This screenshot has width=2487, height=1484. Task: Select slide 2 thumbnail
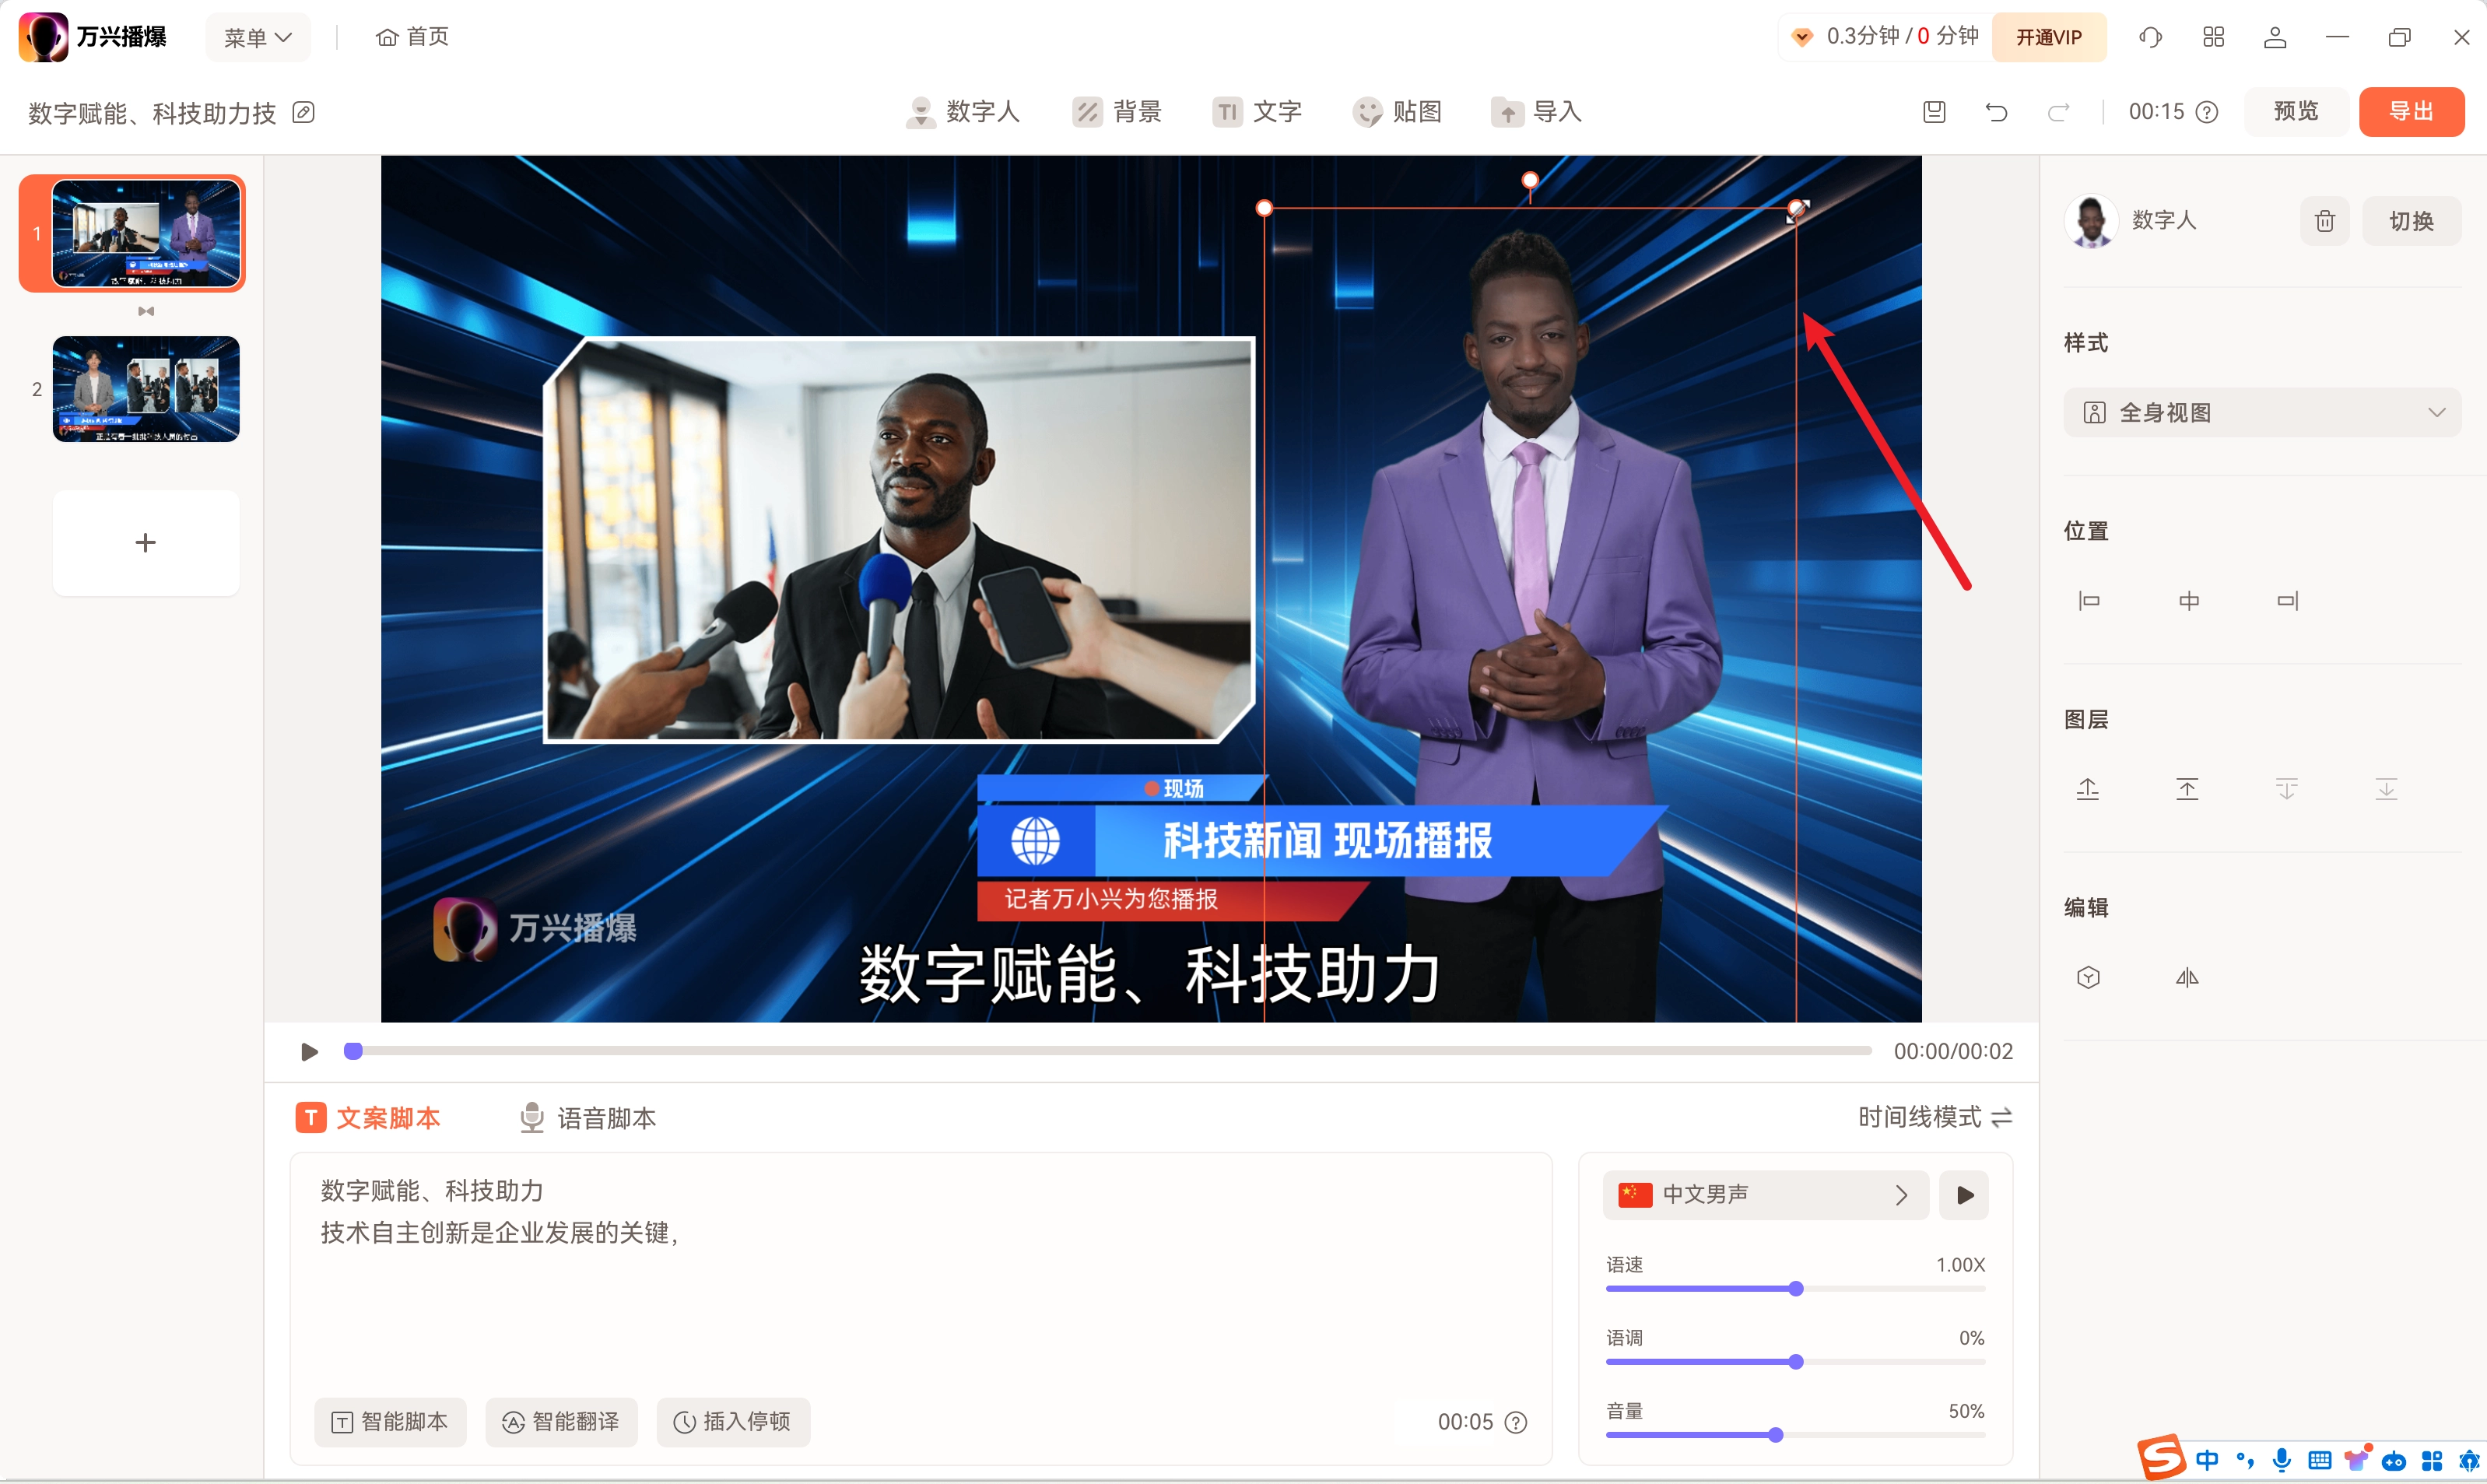146,389
